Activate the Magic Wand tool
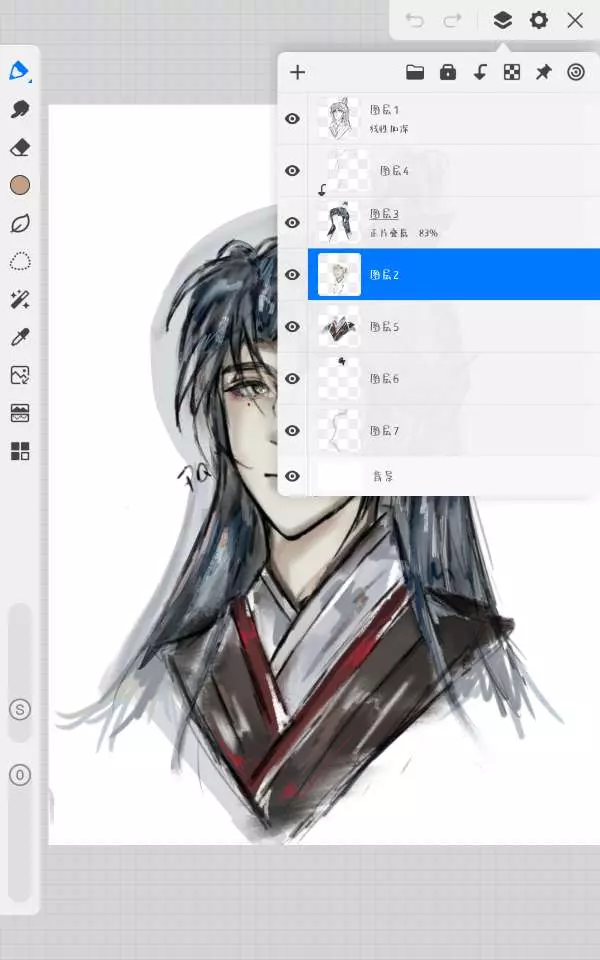This screenshot has width=600, height=960. click(x=19, y=300)
